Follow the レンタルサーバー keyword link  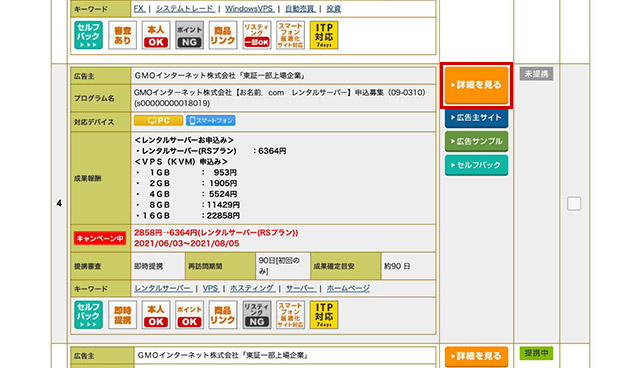click(162, 288)
